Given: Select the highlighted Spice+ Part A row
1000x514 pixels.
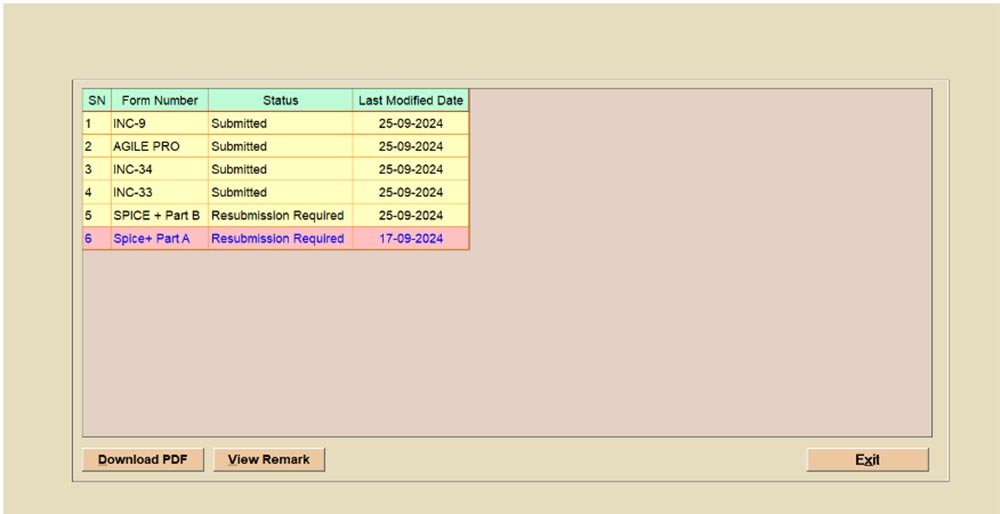Looking at the screenshot, I should (x=159, y=239).
